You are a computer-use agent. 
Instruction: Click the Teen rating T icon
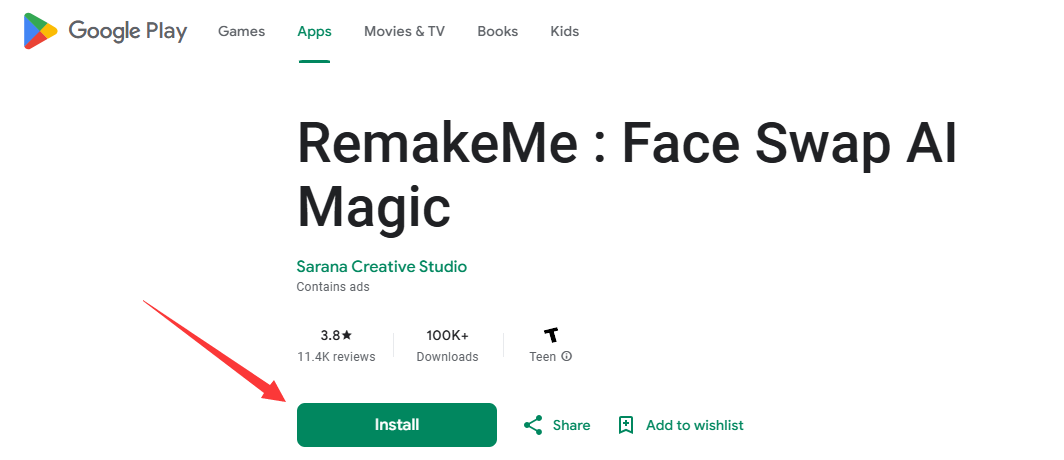click(x=551, y=335)
